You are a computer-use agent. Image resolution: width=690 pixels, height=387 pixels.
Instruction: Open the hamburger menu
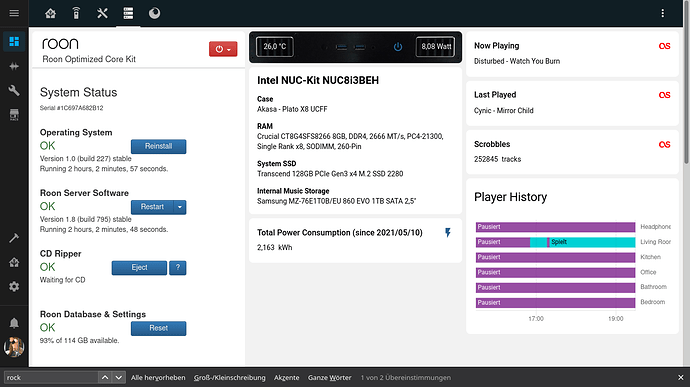[14, 13]
